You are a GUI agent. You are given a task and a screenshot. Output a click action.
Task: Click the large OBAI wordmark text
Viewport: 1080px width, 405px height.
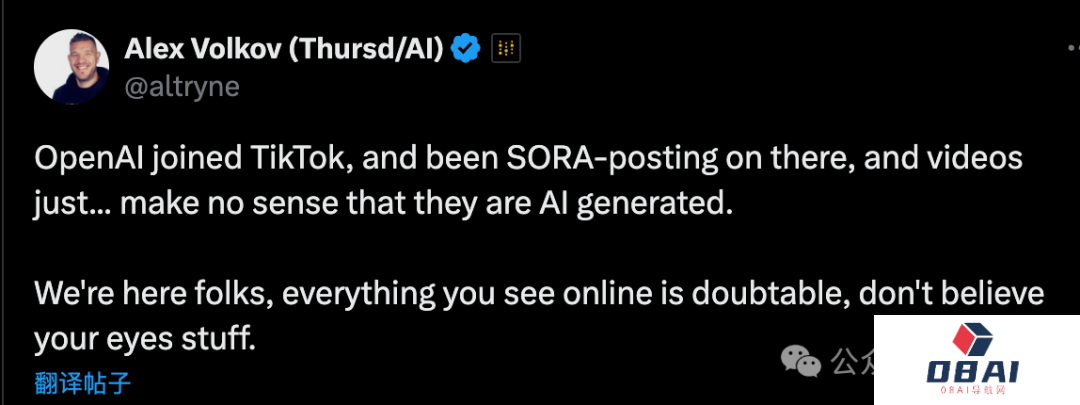pyautogui.click(x=972, y=371)
